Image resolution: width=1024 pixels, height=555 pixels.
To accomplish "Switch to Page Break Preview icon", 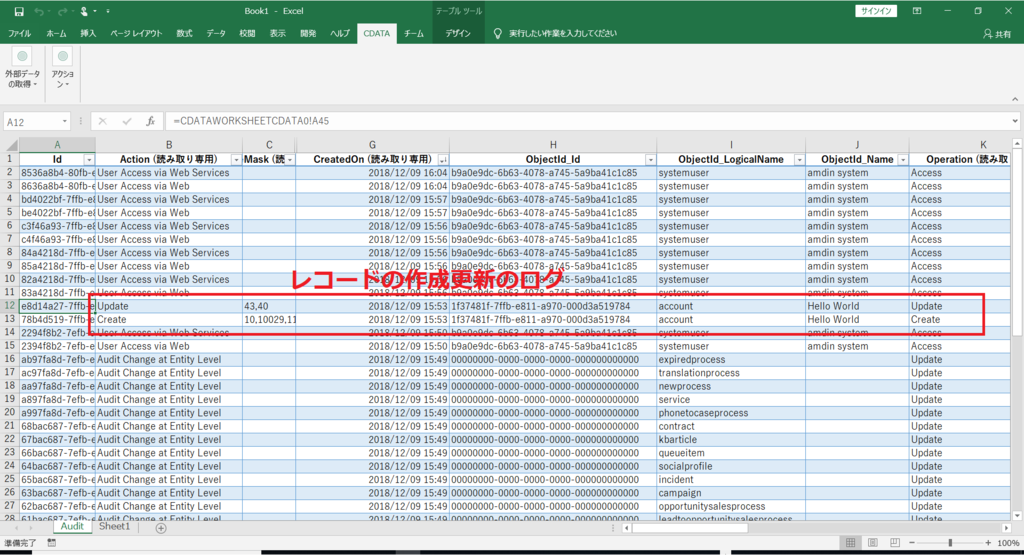I will 895,543.
